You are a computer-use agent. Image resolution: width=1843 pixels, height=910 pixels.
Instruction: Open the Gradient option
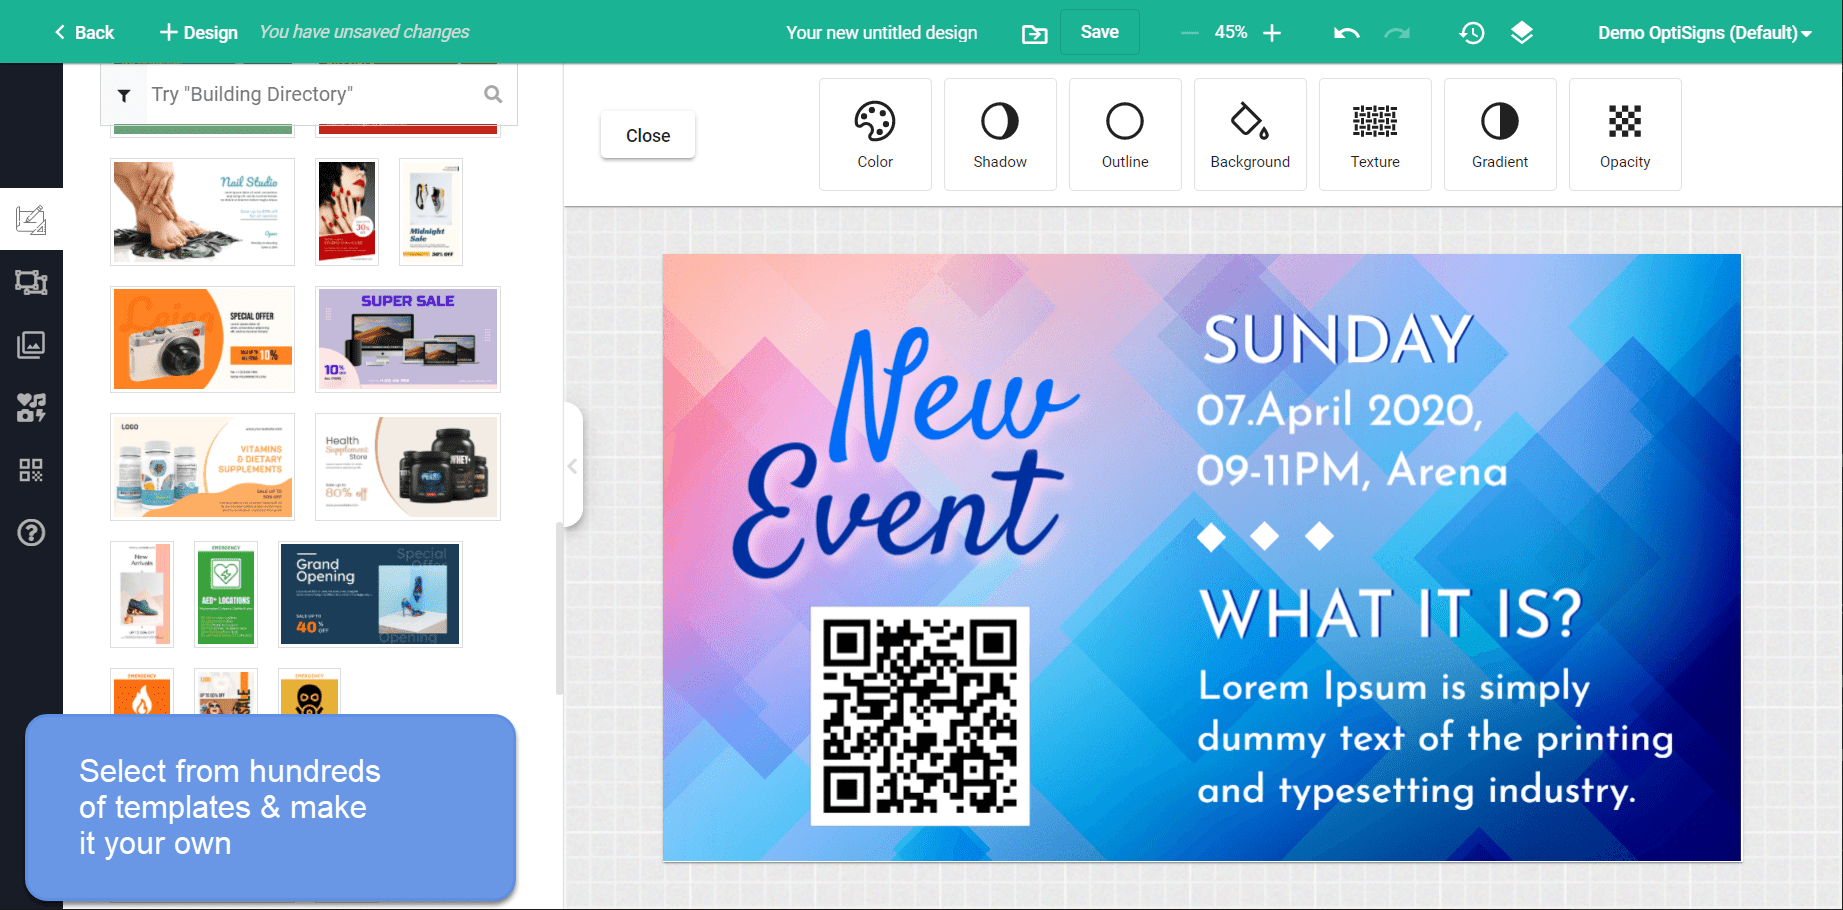1500,135
